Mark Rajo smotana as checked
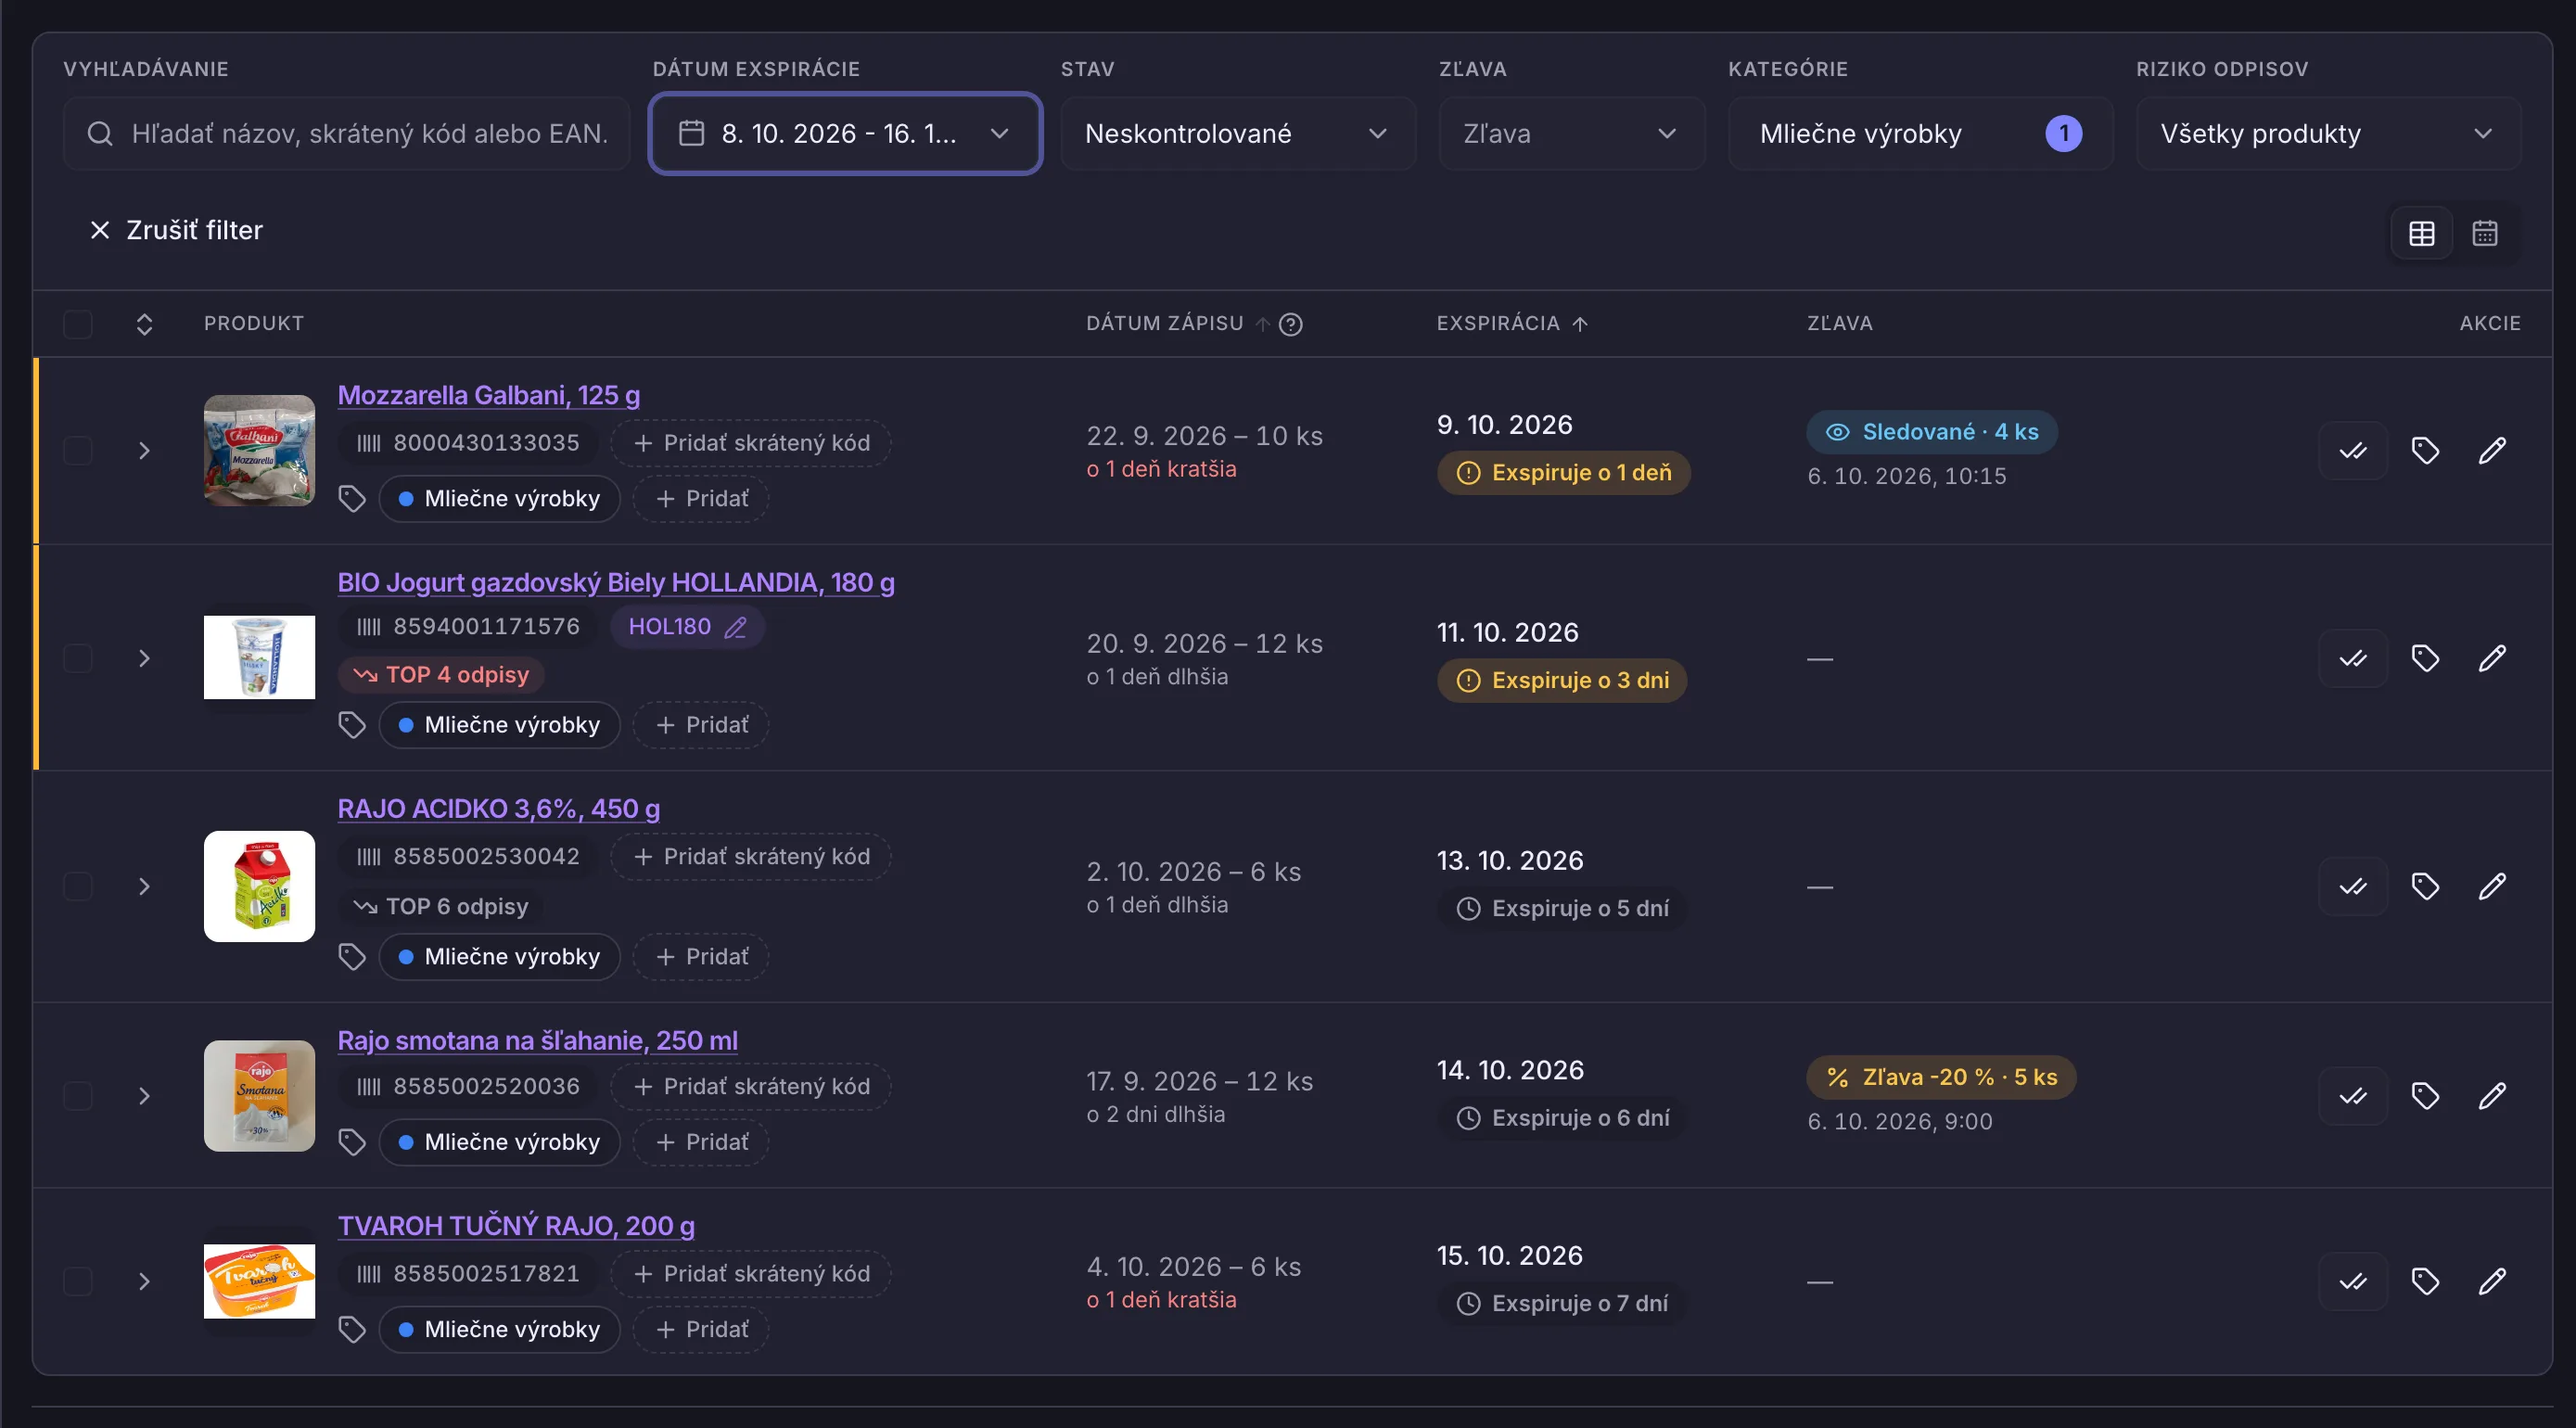The width and height of the screenshot is (2576, 1428). pos(2353,1096)
